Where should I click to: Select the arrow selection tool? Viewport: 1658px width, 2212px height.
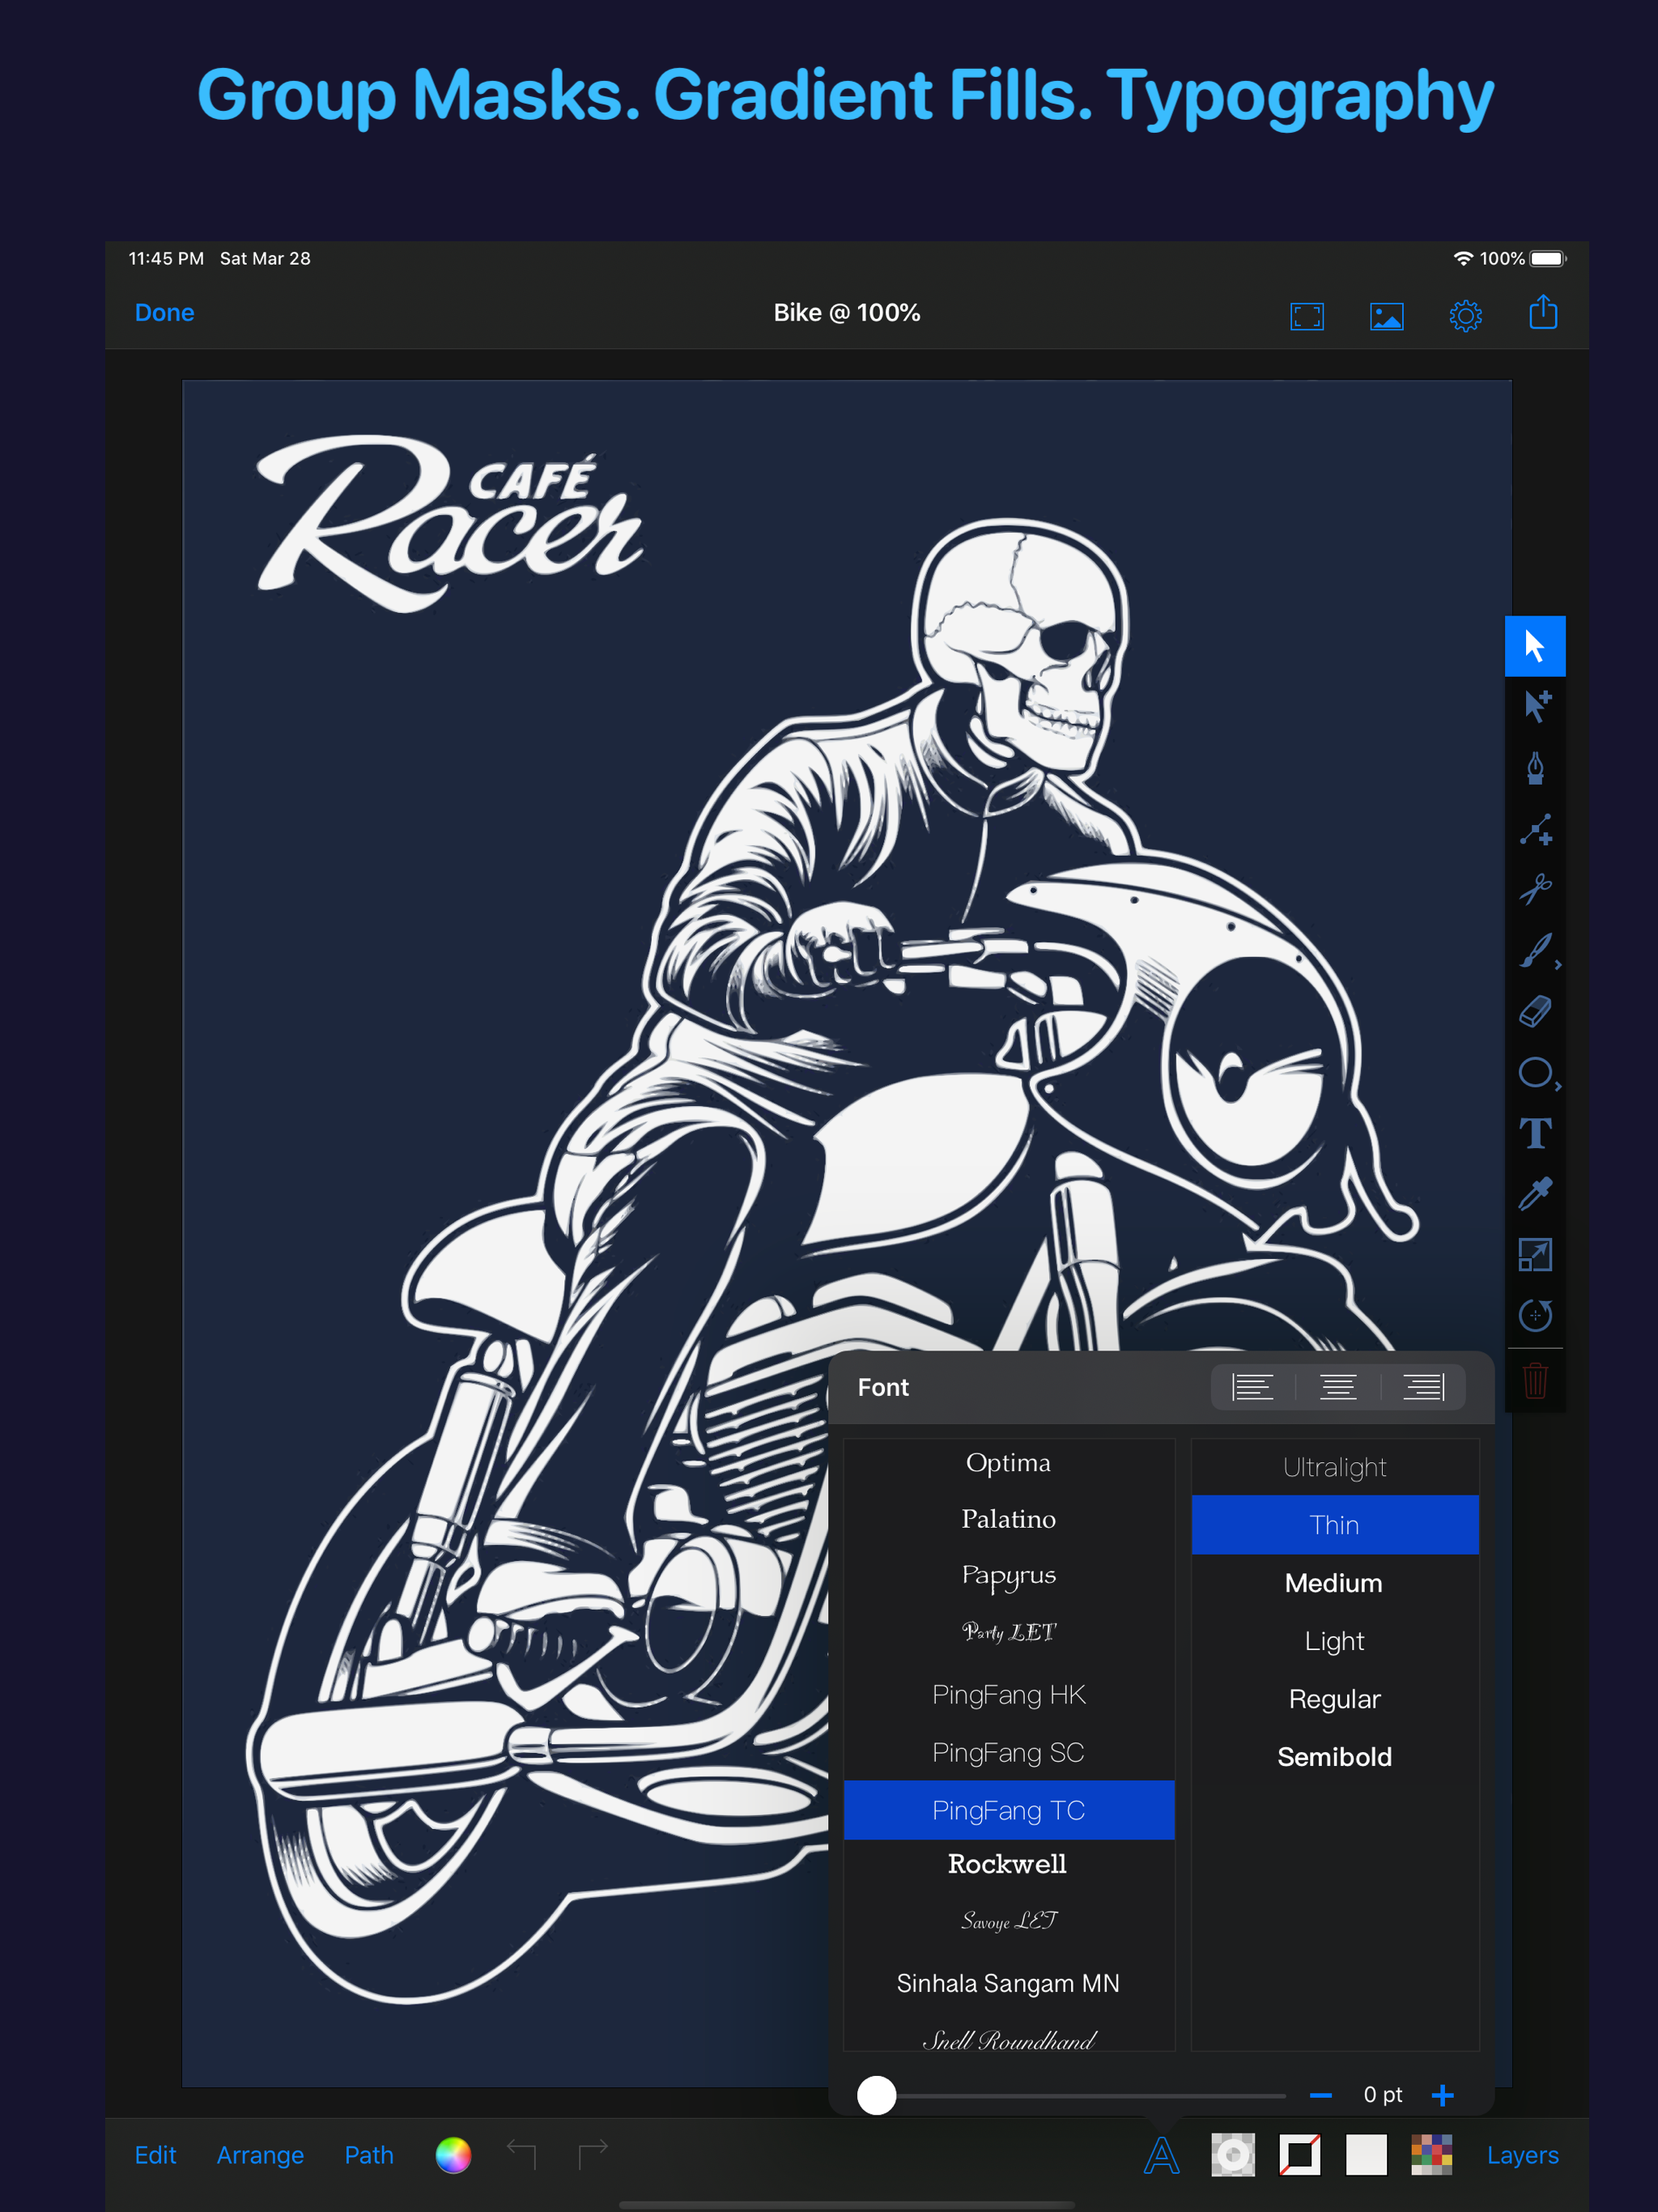pyautogui.click(x=1534, y=646)
